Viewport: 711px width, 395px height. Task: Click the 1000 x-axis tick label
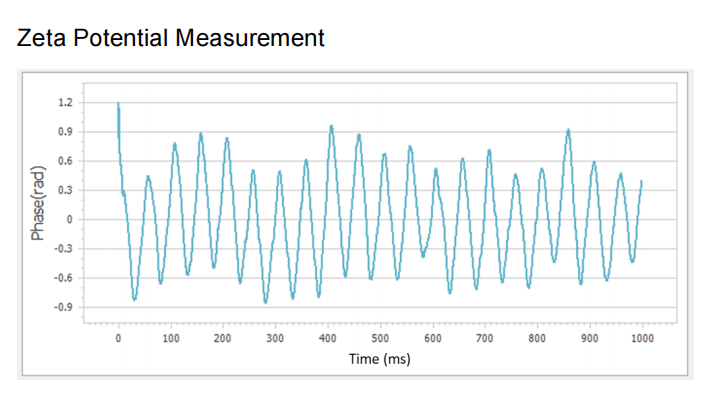tap(642, 338)
